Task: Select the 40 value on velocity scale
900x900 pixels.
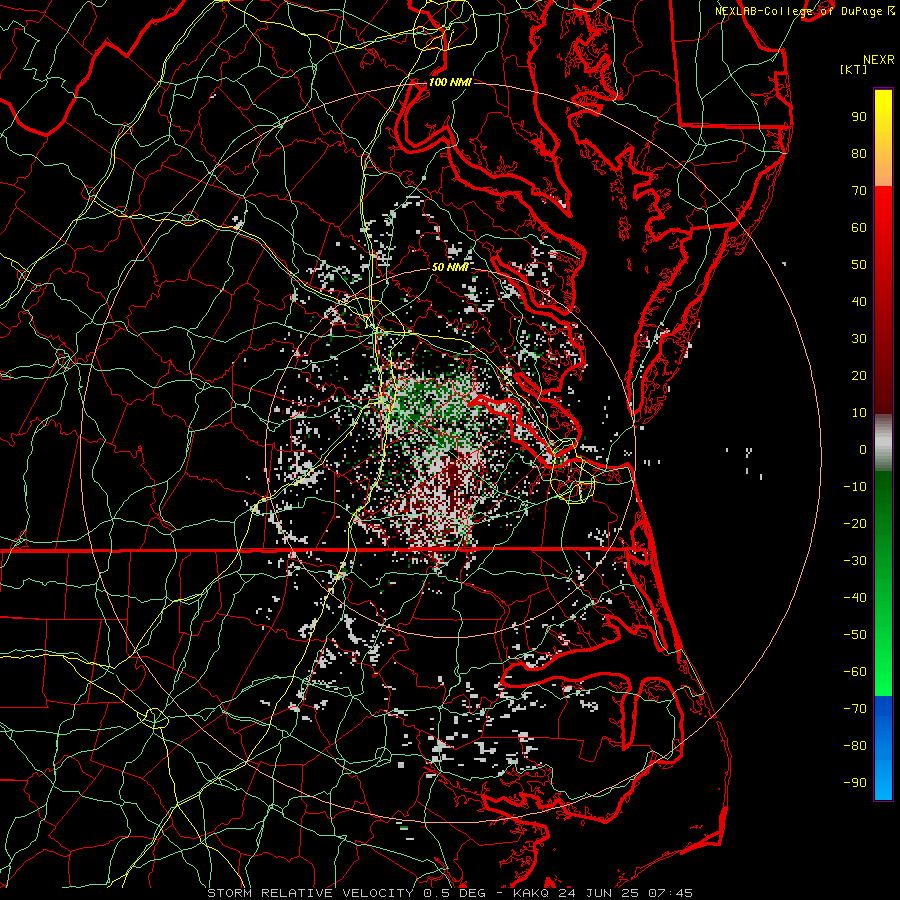Action: [859, 301]
